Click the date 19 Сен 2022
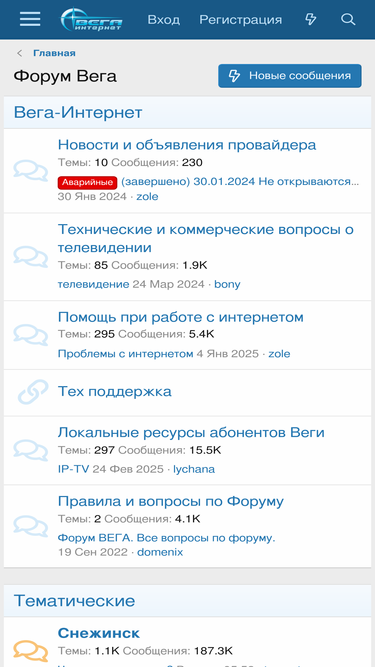 pyautogui.click(x=93, y=553)
